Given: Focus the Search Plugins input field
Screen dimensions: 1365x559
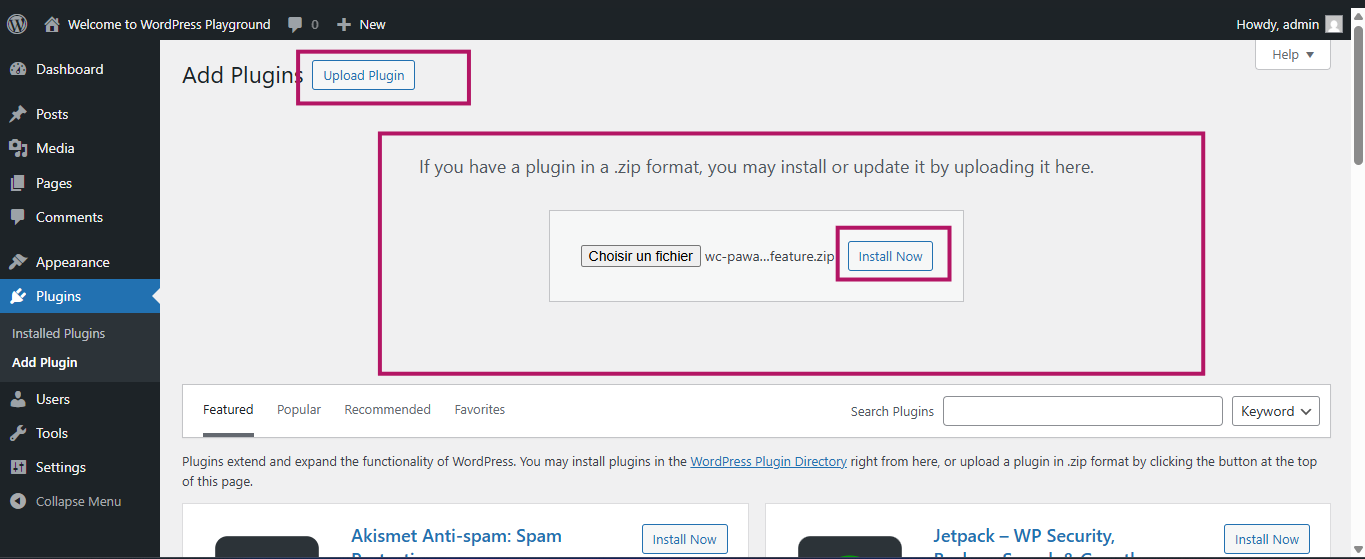Looking at the screenshot, I should [1082, 411].
